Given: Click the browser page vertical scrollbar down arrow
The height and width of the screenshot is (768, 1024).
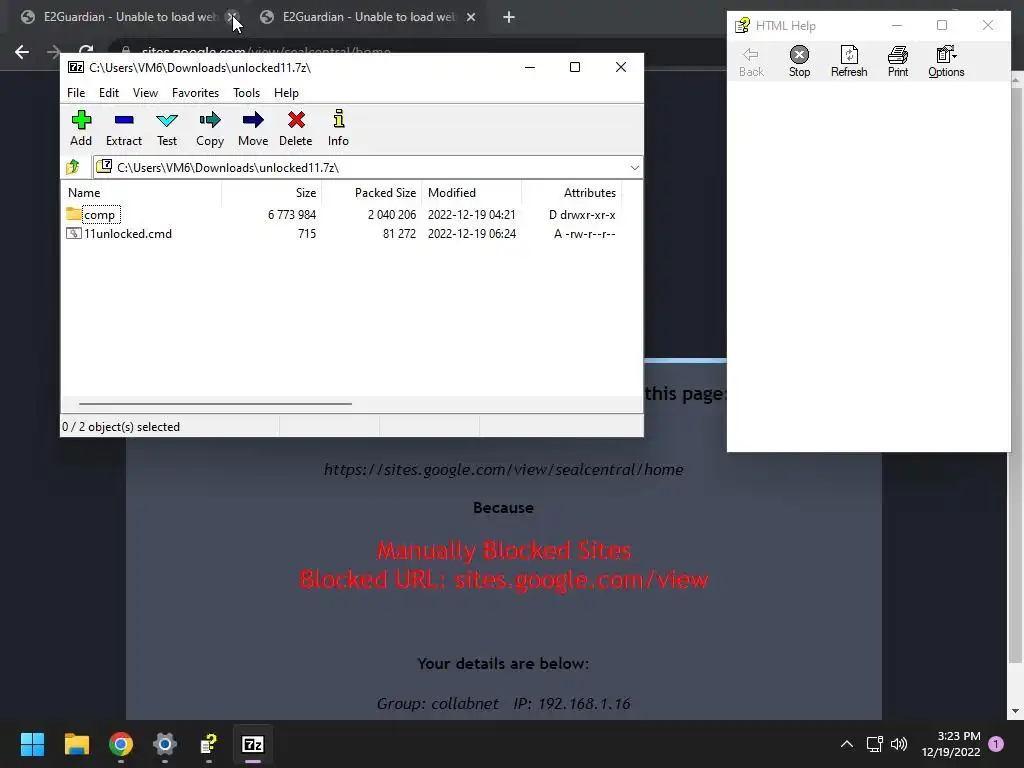Looking at the screenshot, I should click(x=1015, y=711).
